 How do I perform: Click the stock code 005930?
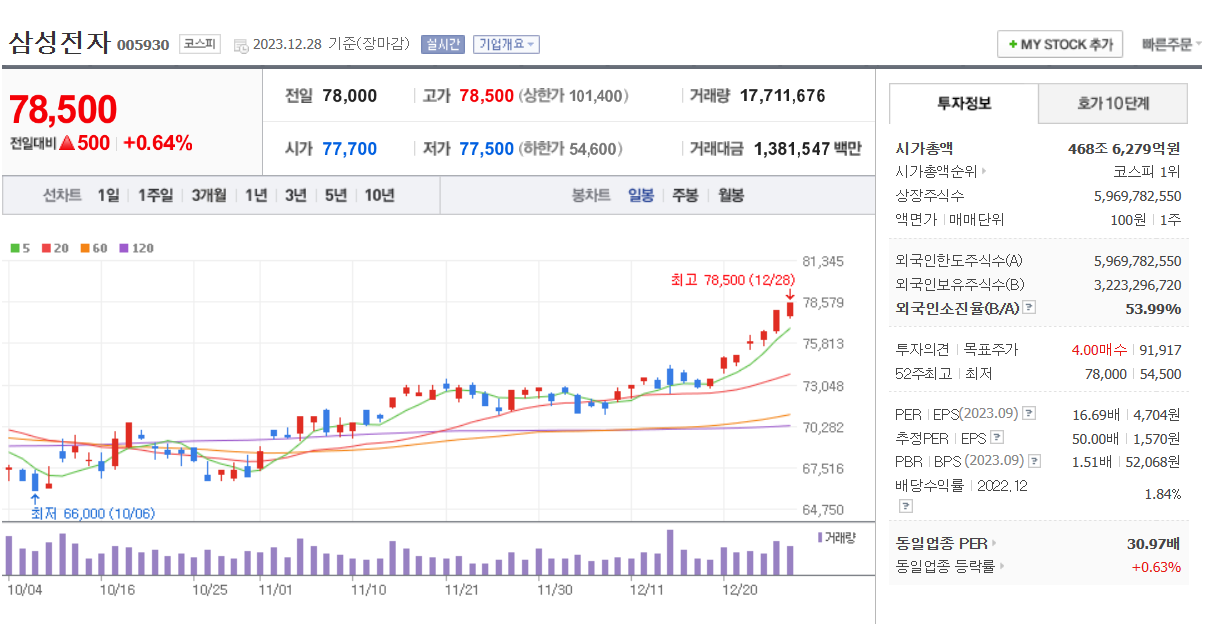tap(143, 45)
